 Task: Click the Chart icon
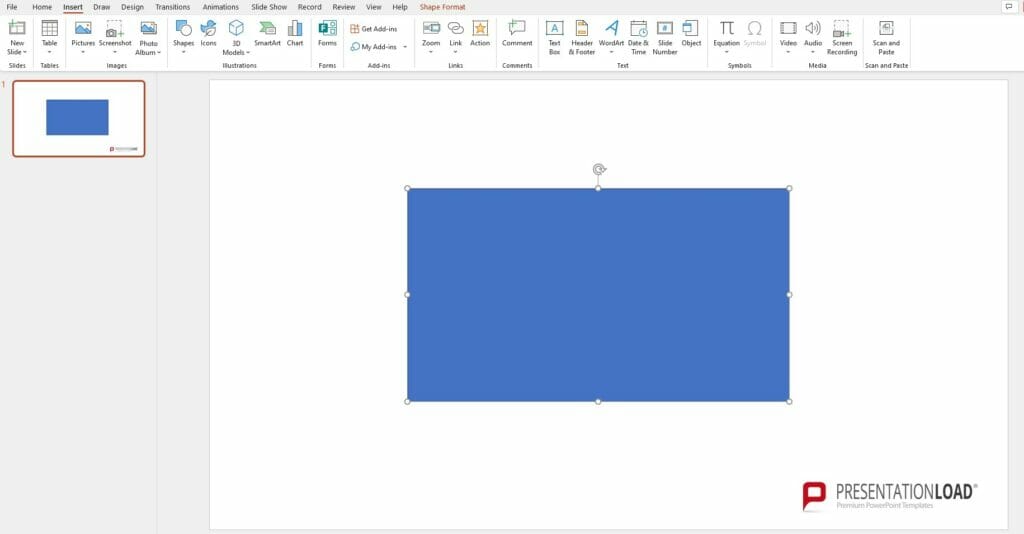coord(295,33)
